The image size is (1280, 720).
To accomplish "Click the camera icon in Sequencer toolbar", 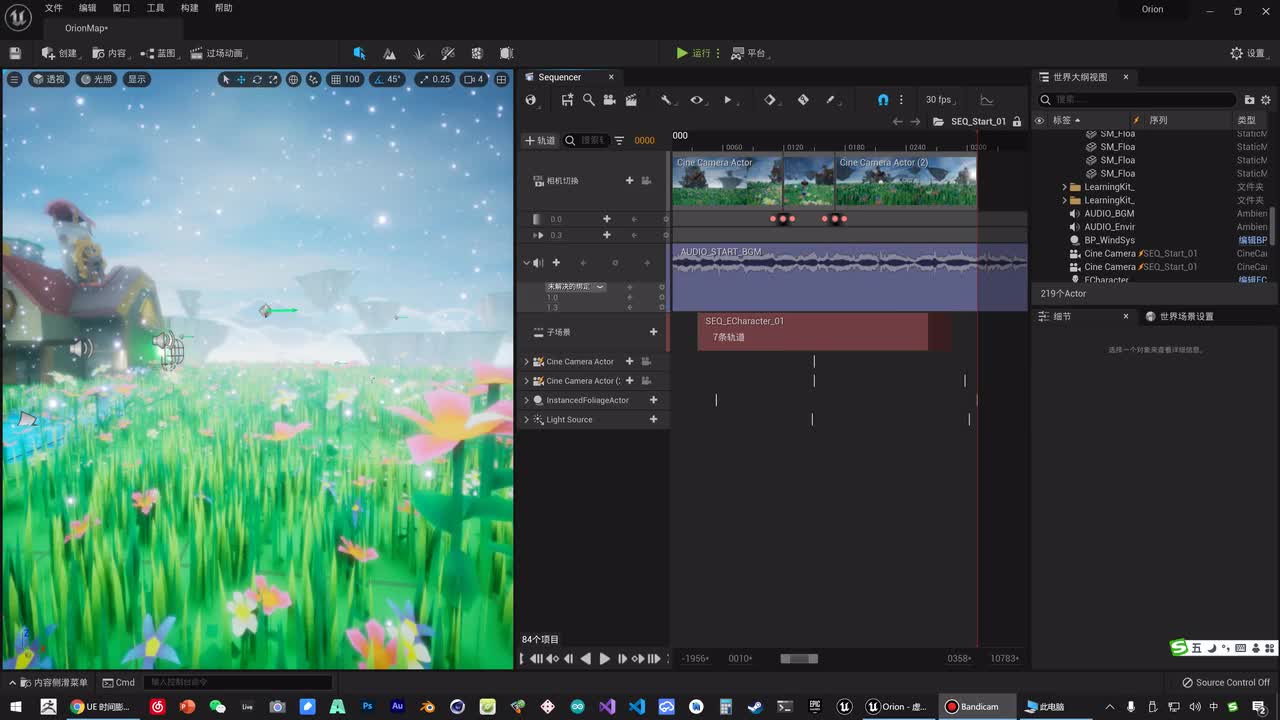I will point(610,100).
